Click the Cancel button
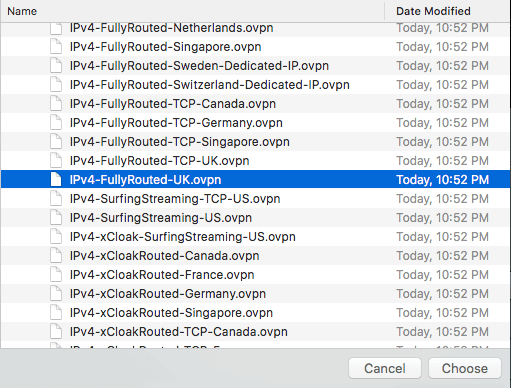511x388 pixels. click(x=385, y=368)
